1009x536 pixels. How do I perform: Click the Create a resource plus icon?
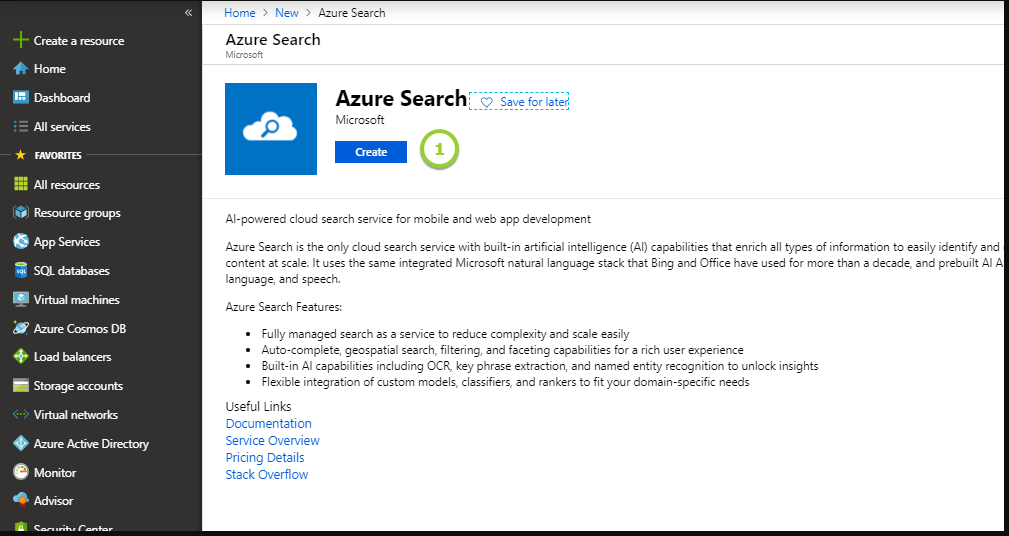[x=20, y=41]
